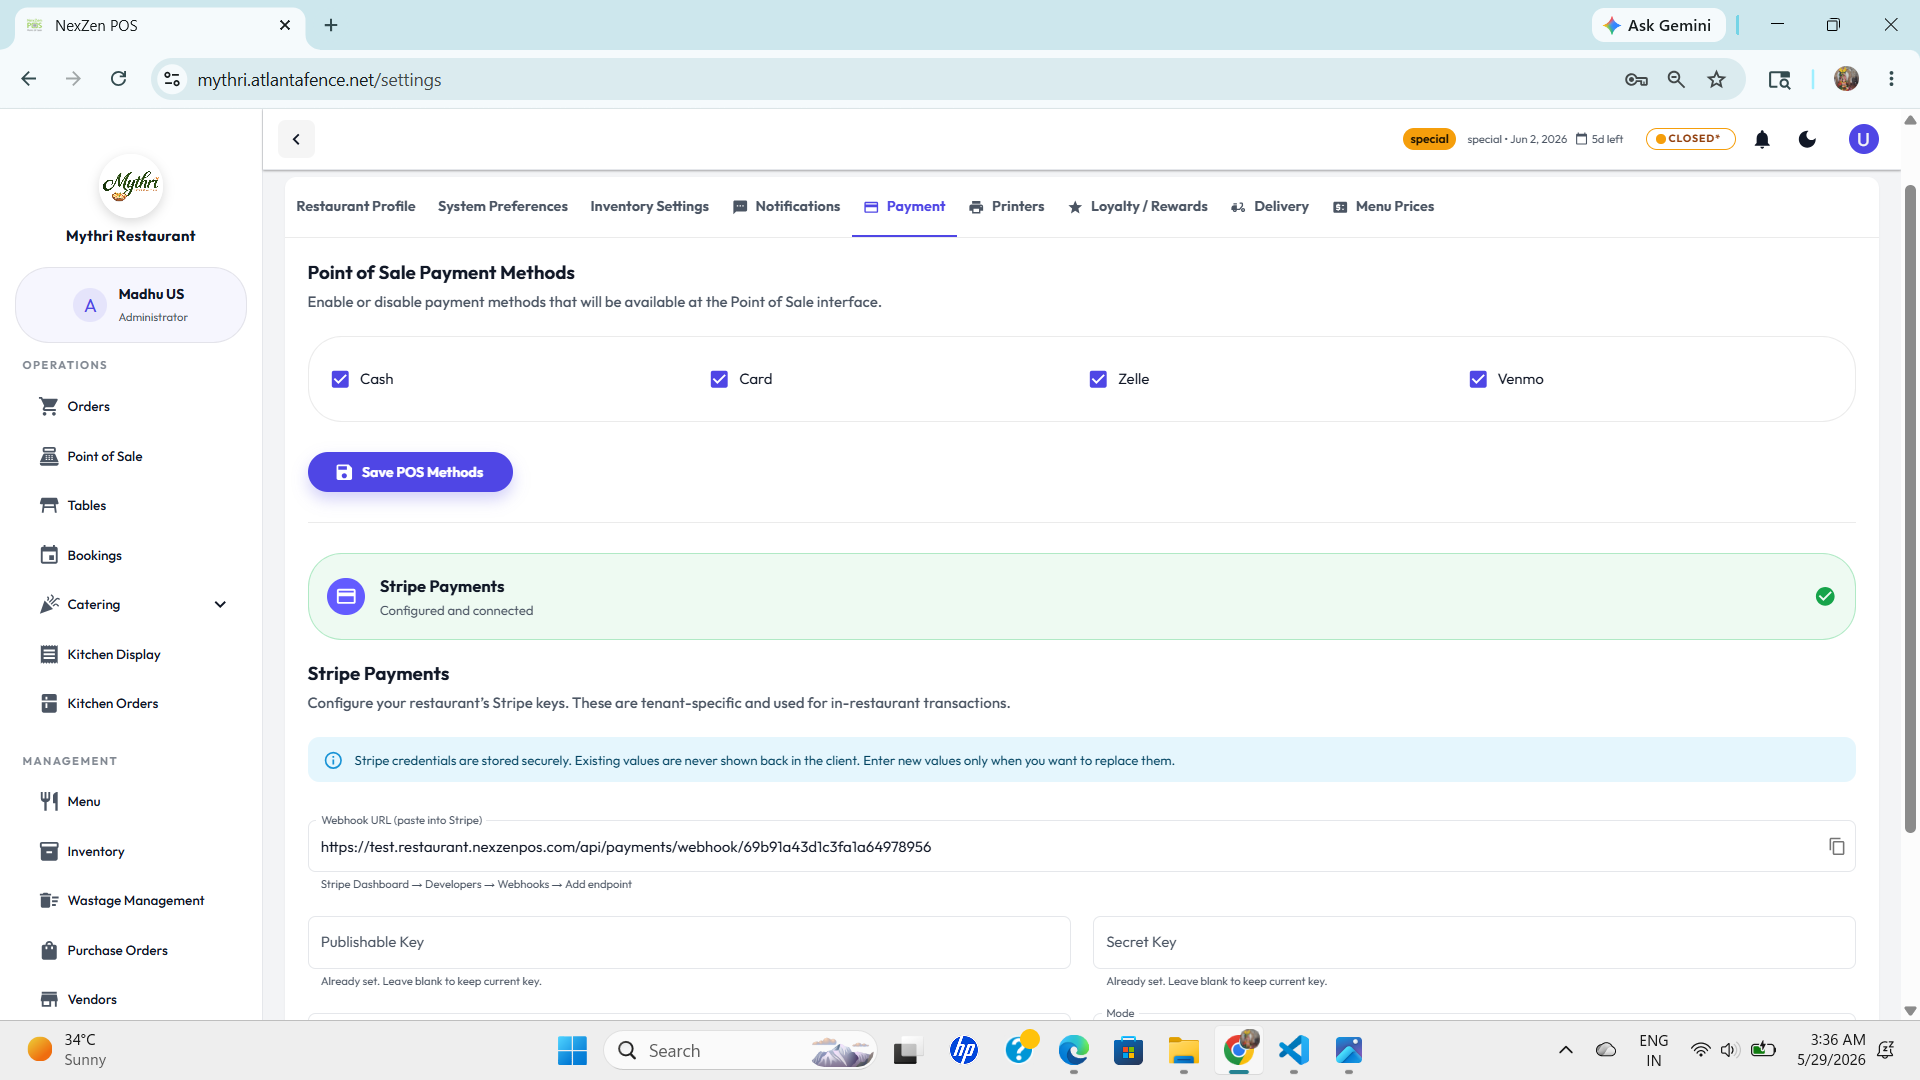Open the Delivery tab
The width and height of the screenshot is (1920, 1080).
coord(1270,206)
